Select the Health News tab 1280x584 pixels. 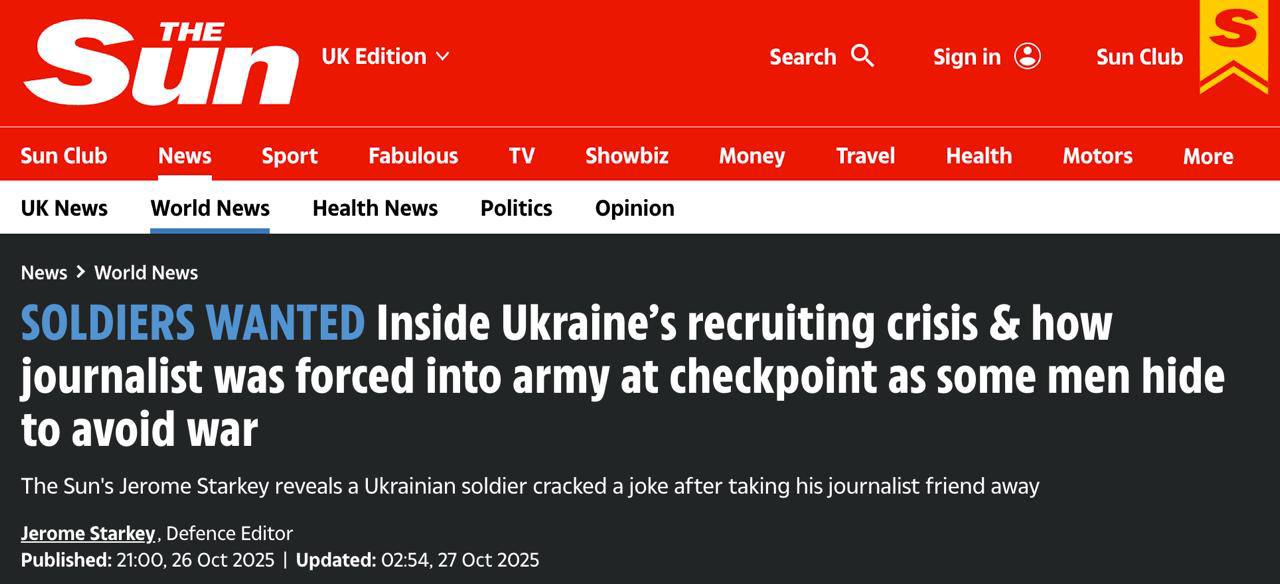375,208
